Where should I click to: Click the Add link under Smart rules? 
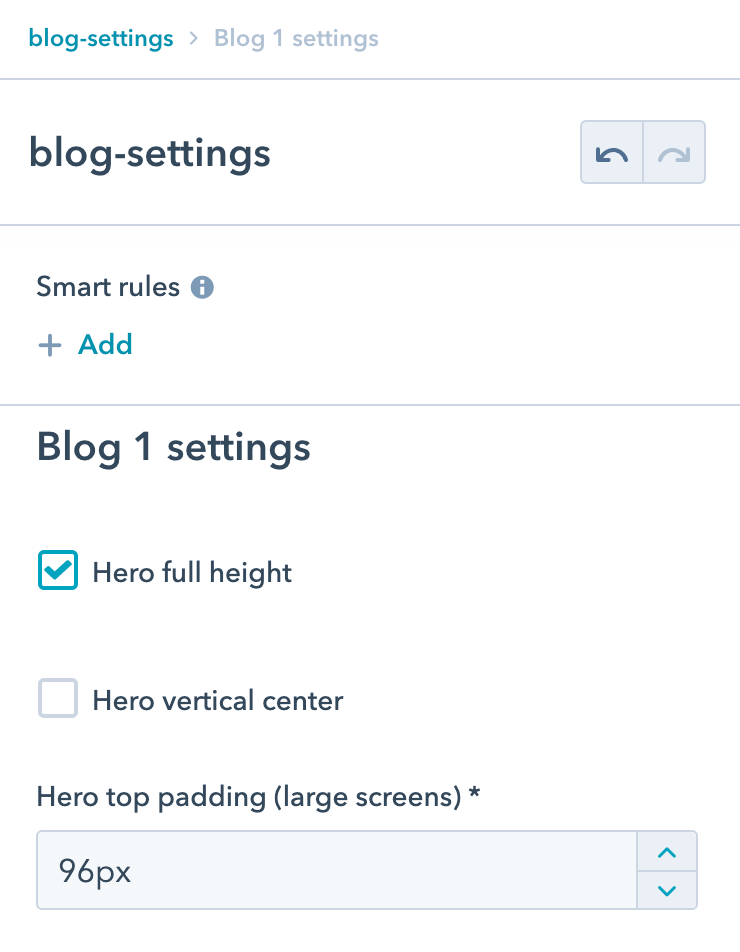(104, 344)
